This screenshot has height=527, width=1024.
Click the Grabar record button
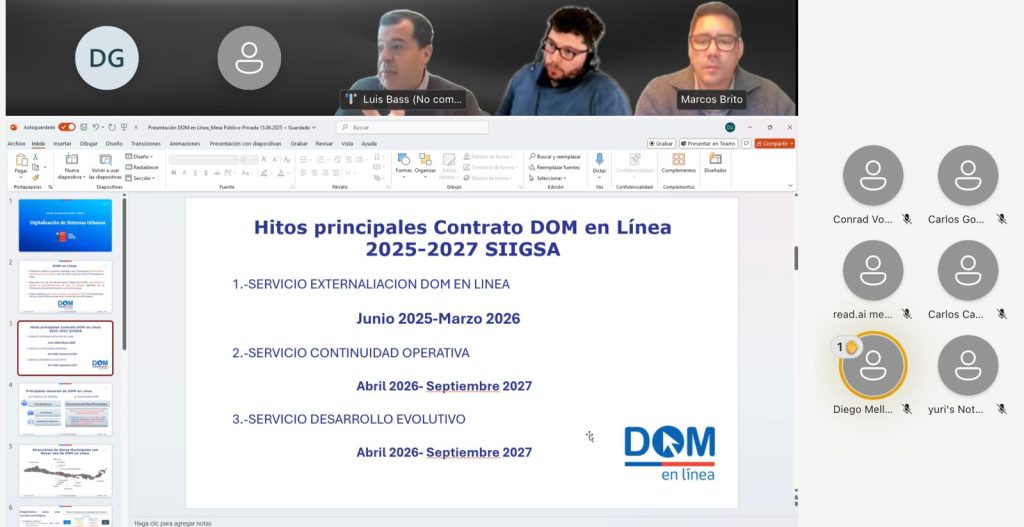click(662, 144)
